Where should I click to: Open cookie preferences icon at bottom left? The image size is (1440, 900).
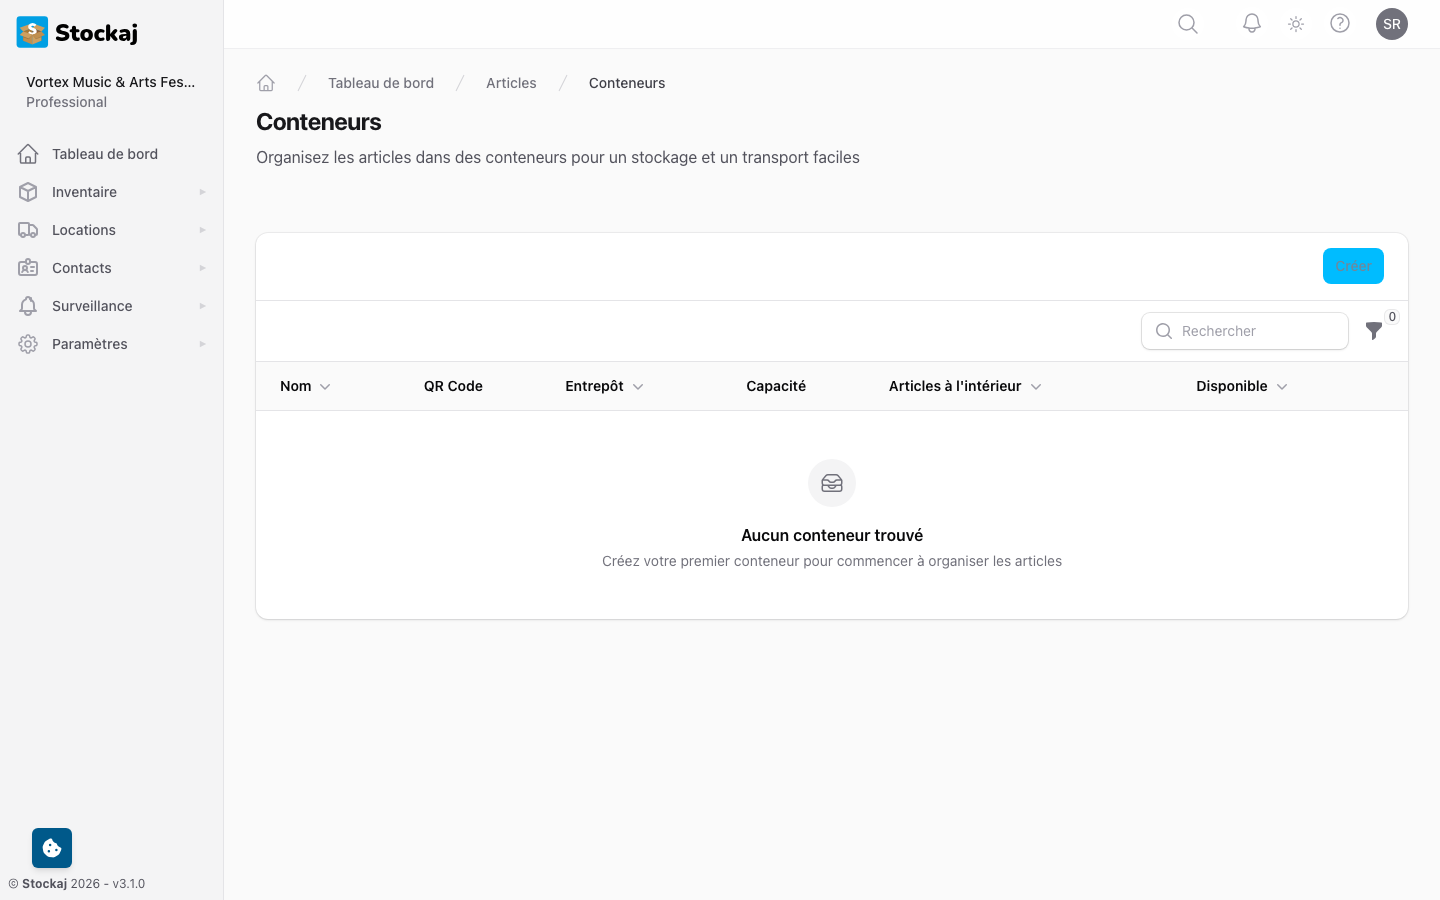51,847
